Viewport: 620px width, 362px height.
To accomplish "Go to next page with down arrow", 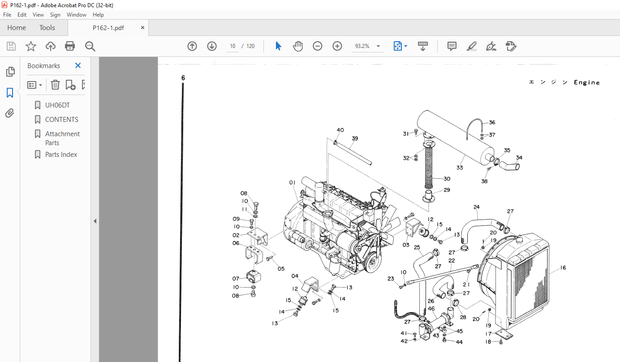I will coord(212,46).
